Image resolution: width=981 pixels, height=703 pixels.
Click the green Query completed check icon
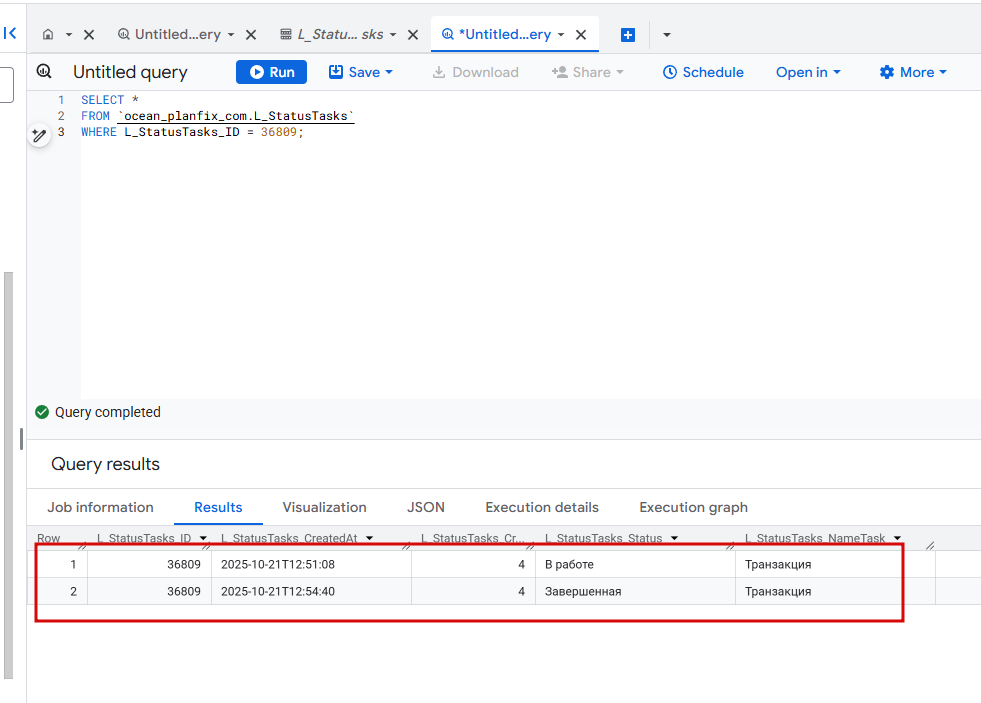coord(42,412)
